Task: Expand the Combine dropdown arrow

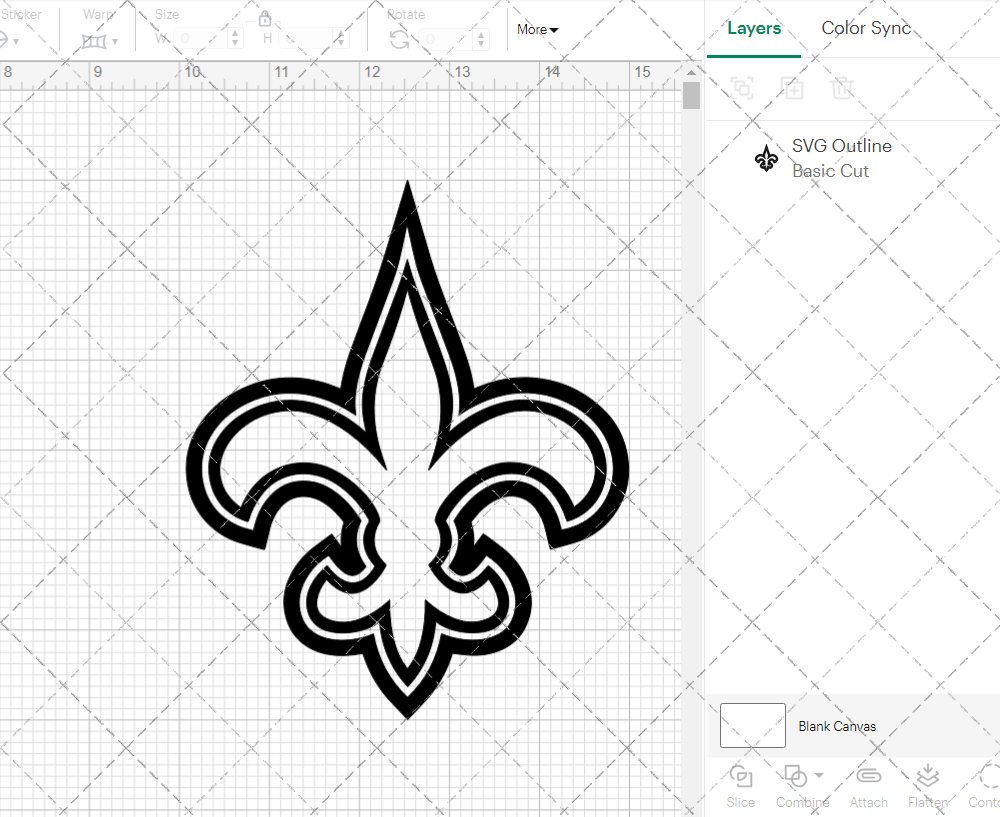Action: tap(819, 775)
